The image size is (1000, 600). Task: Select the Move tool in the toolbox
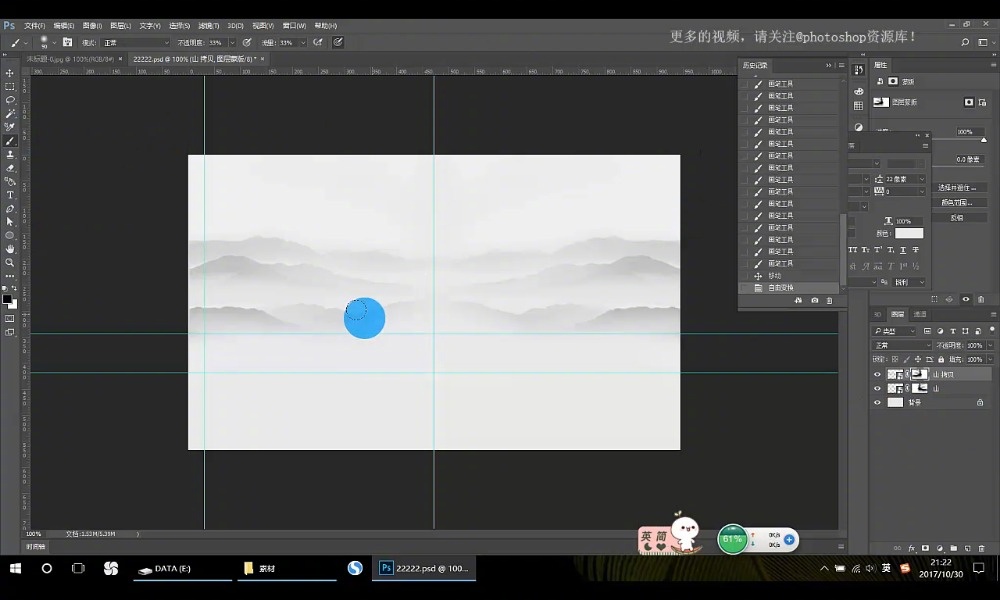tap(10, 73)
